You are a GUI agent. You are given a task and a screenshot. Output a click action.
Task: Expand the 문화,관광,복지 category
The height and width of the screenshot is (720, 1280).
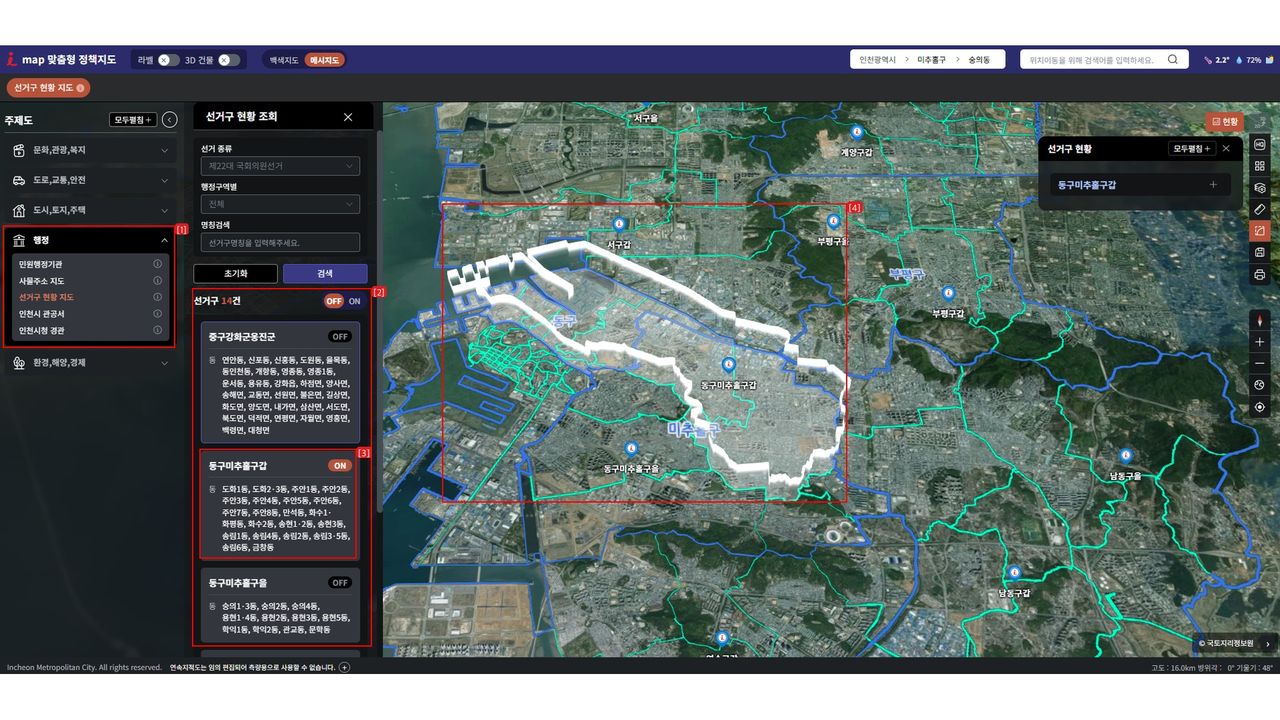pyautogui.click(x=90, y=151)
